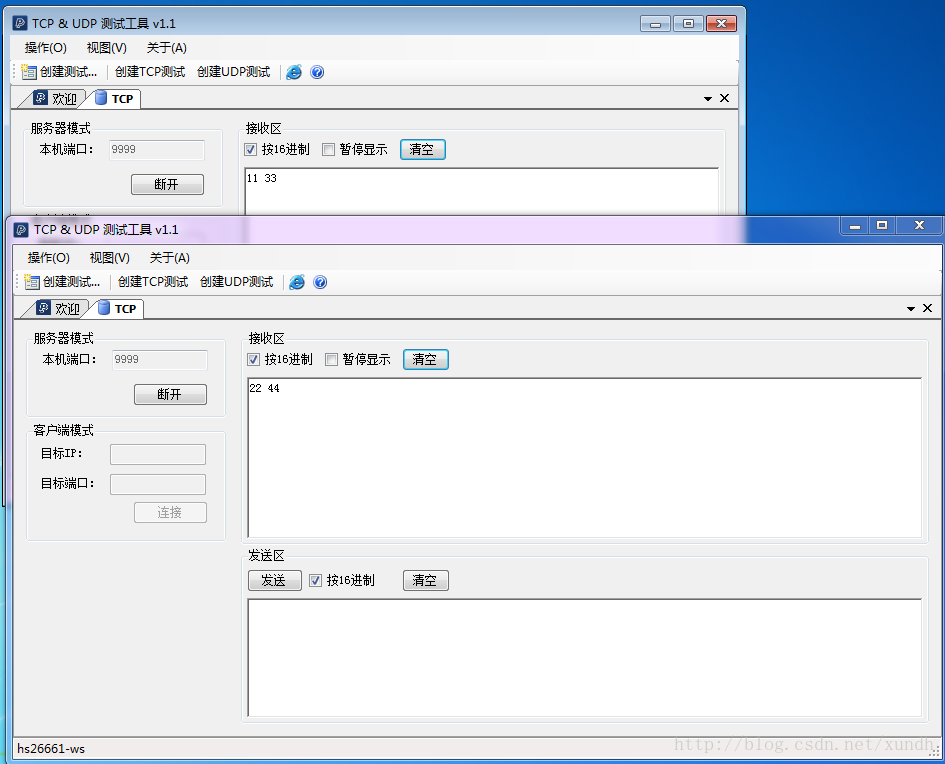
Task: Open 关于(A) menu in front window
Action: 170,258
